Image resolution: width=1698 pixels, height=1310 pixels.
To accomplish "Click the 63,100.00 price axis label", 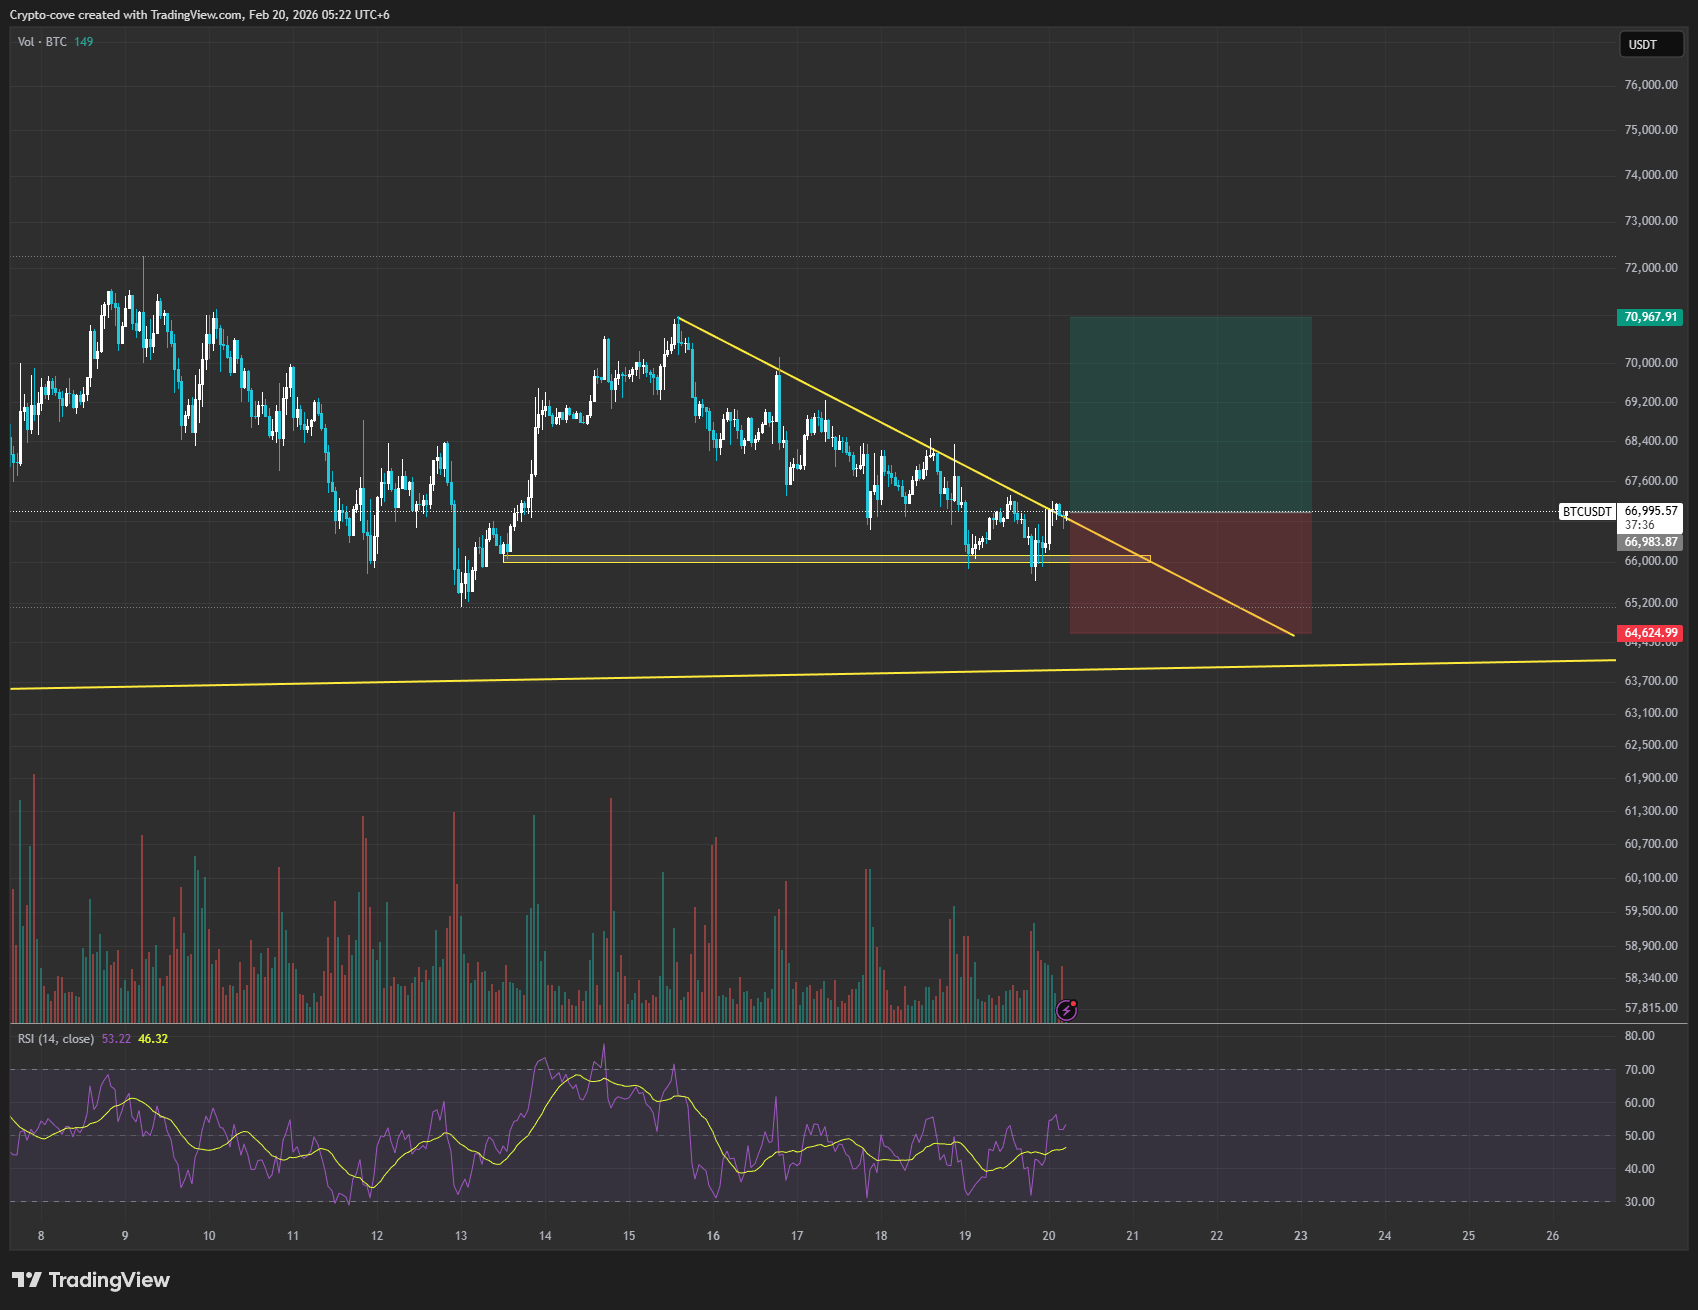I will (1651, 713).
